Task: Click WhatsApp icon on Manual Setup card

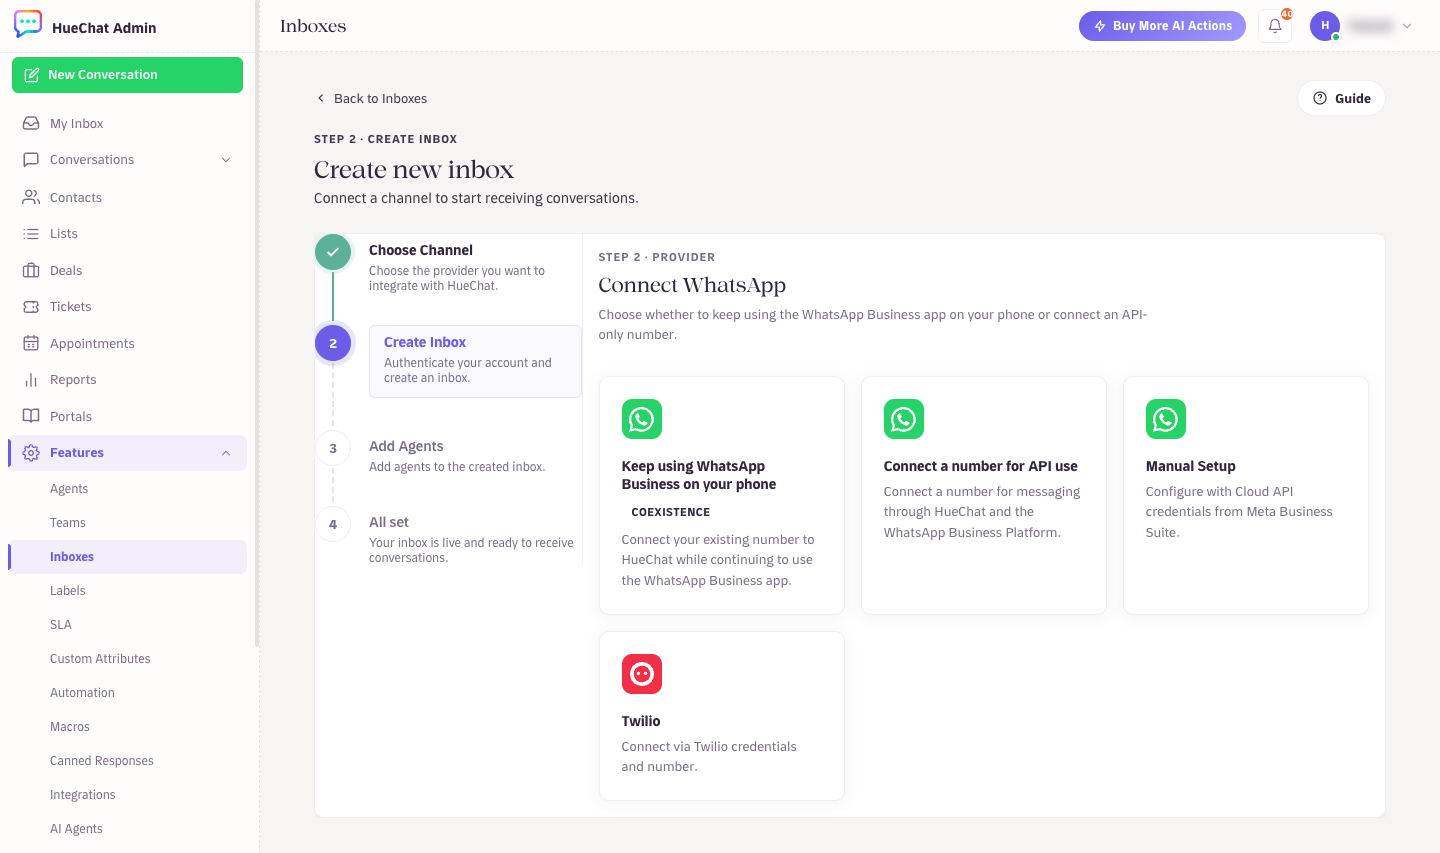Action: point(1166,419)
